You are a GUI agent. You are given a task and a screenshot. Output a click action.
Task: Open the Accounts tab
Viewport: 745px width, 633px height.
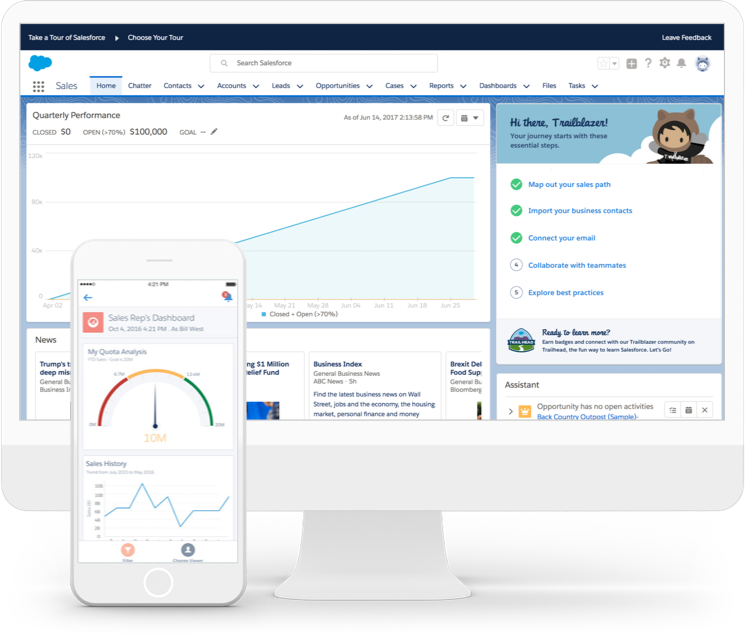tap(231, 86)
